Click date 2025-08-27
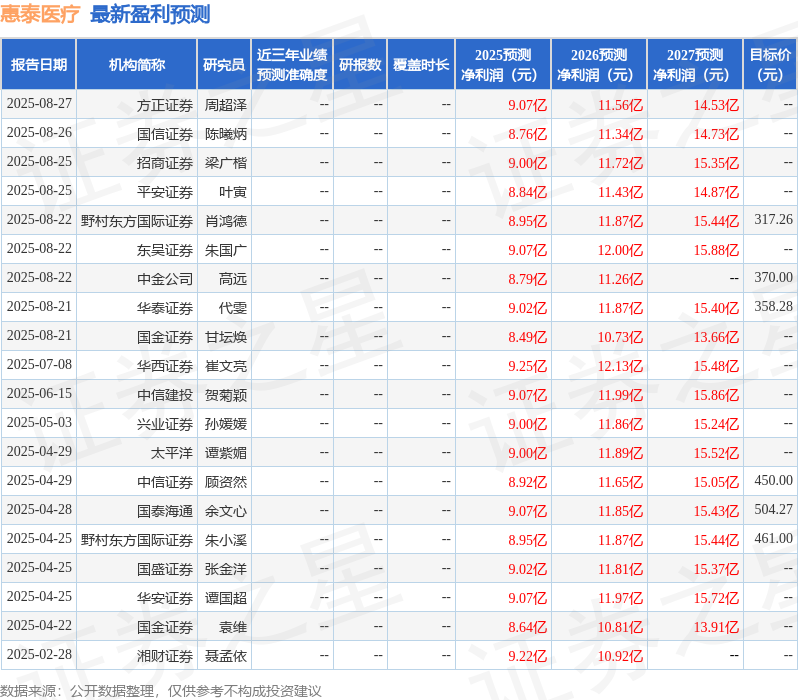 (x=39, y=103)
